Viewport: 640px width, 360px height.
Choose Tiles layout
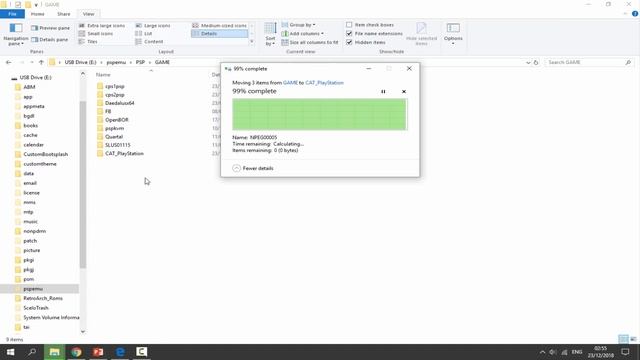coord(88,42)
